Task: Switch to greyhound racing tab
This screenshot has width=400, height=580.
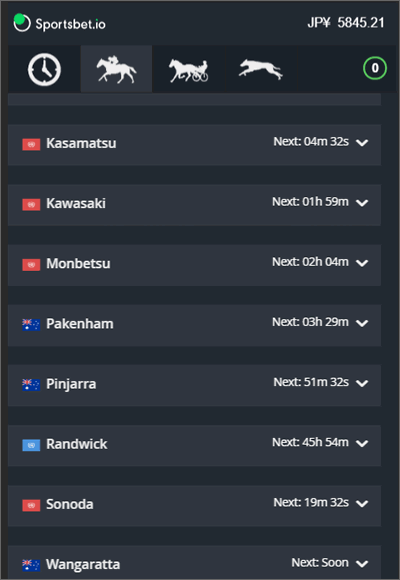Action: (261, 69)
